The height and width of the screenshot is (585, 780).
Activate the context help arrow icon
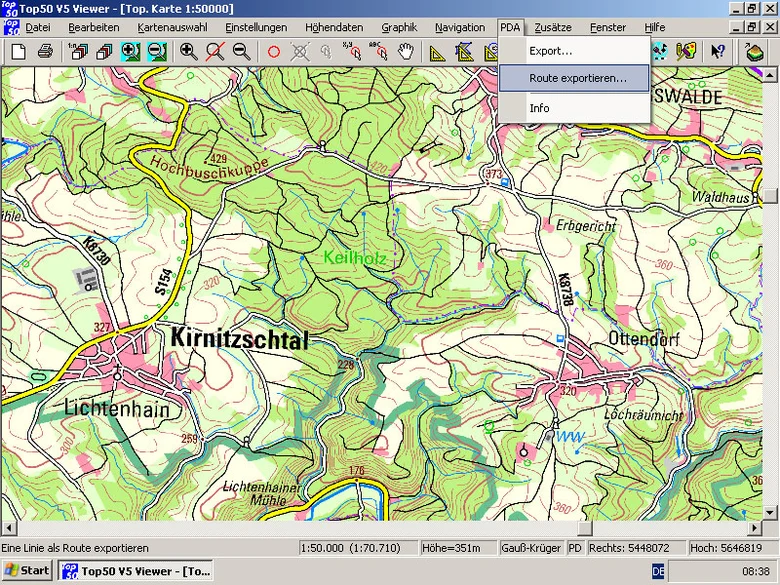point(717,51)
